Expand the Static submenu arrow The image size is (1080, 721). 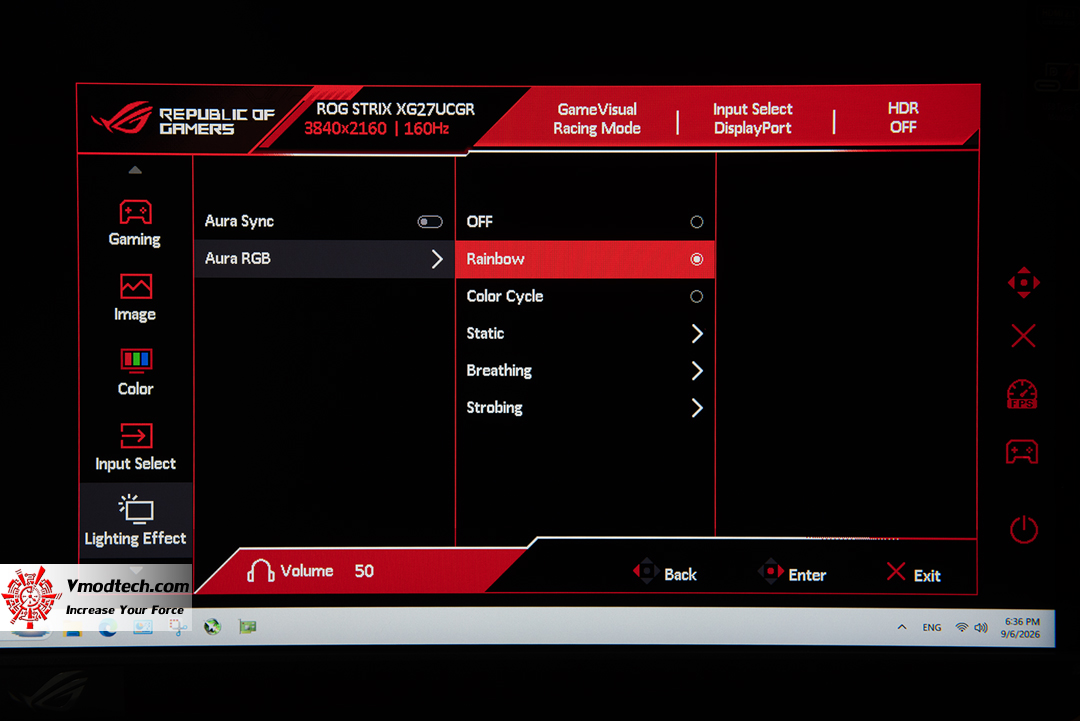tap(697, 333)
